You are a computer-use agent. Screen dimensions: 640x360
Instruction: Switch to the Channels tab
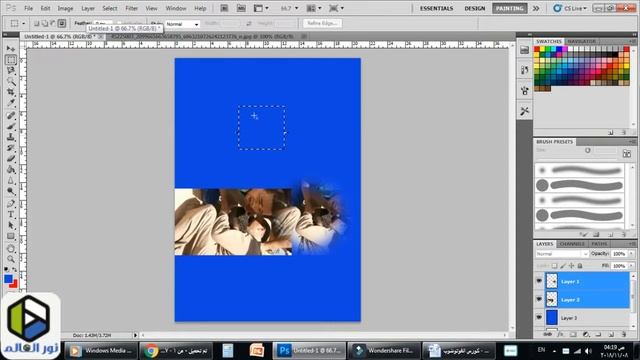coord(572,244)
